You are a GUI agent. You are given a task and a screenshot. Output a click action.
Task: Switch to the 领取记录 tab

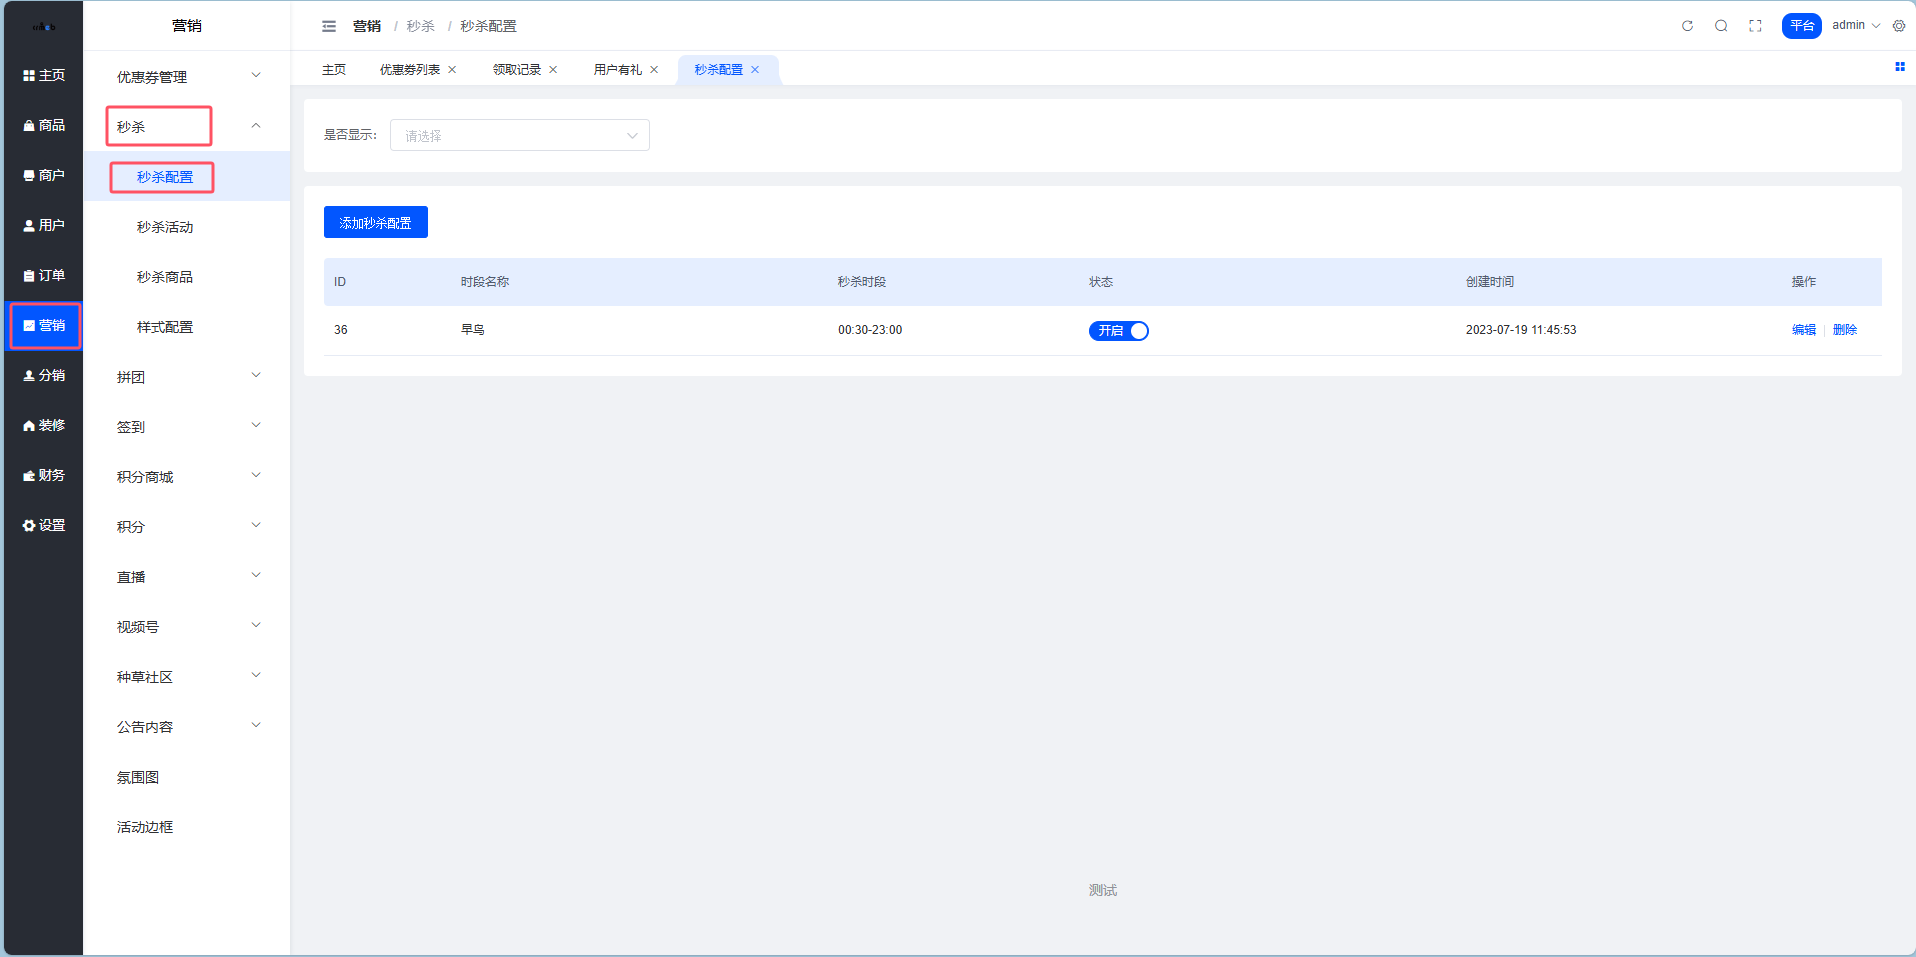(516, 70)
